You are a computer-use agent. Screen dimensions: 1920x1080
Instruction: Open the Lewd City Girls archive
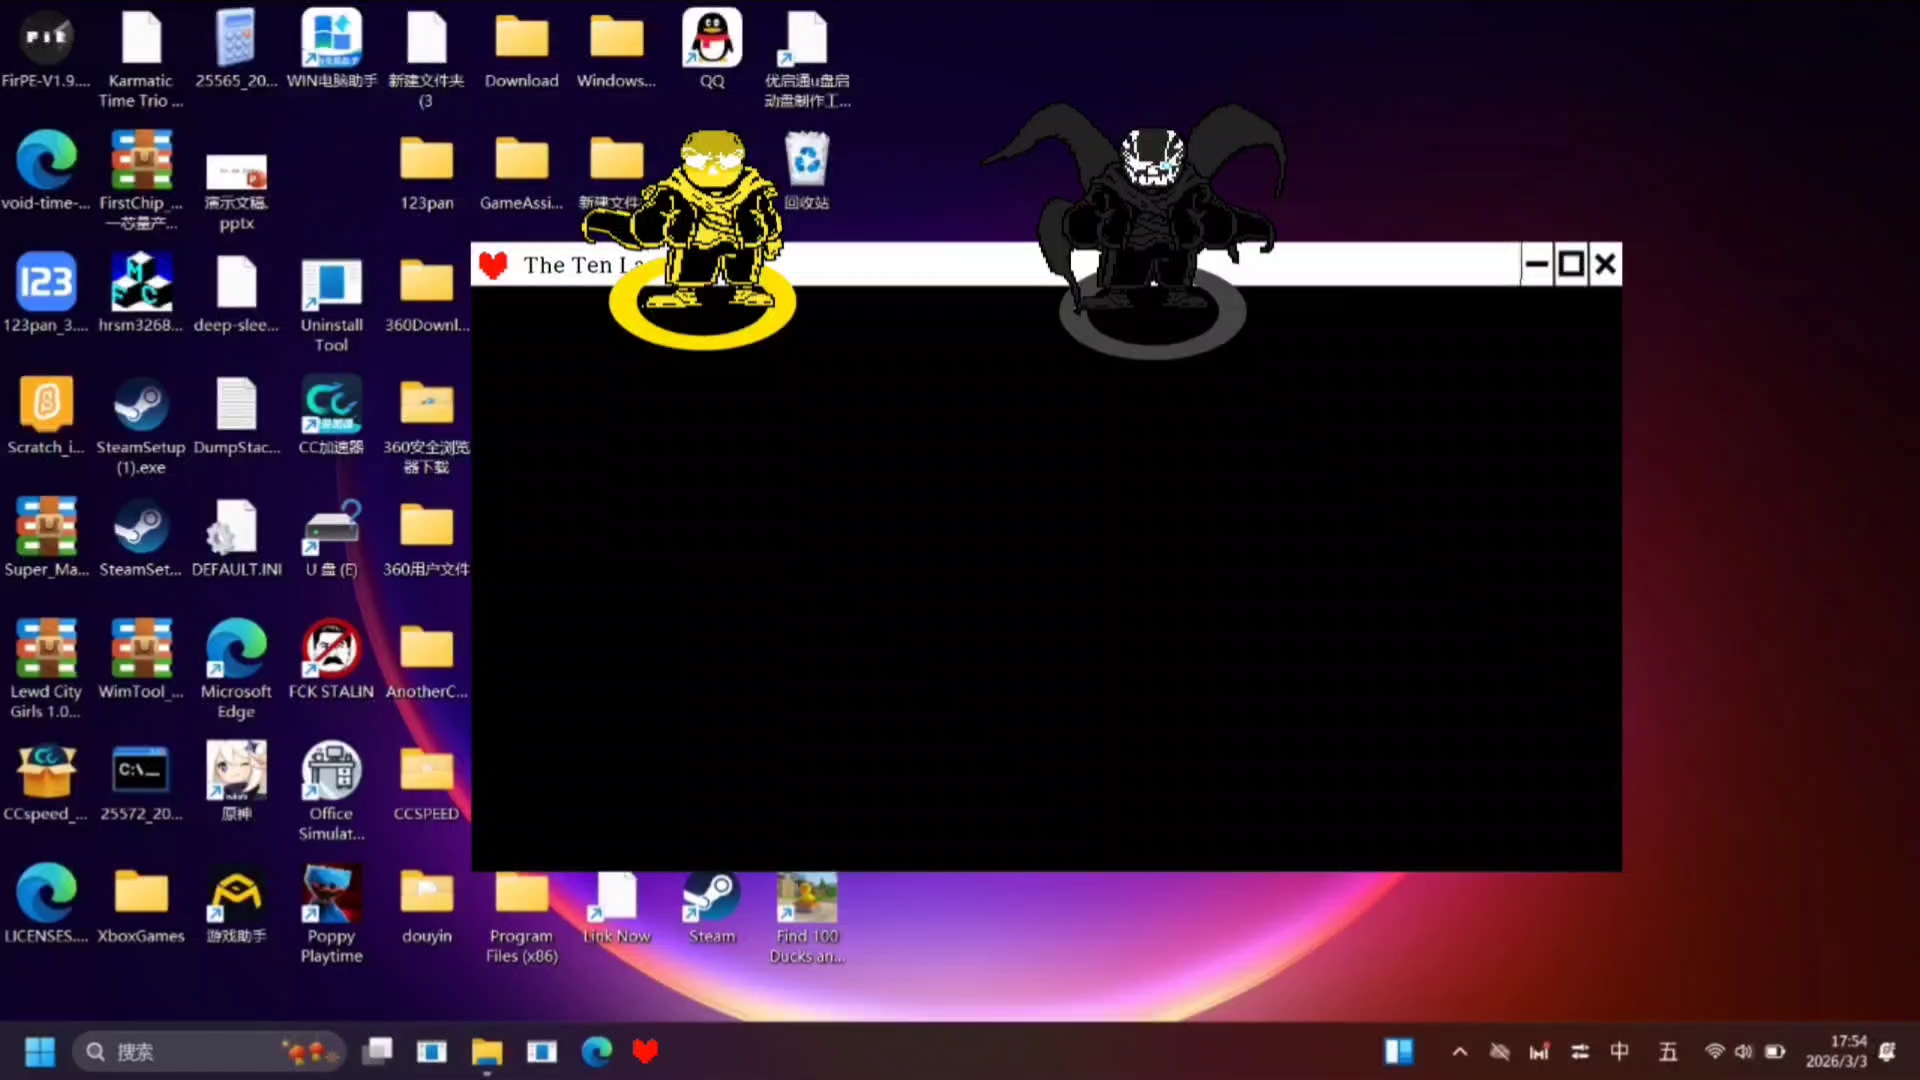tap(46, 648)
